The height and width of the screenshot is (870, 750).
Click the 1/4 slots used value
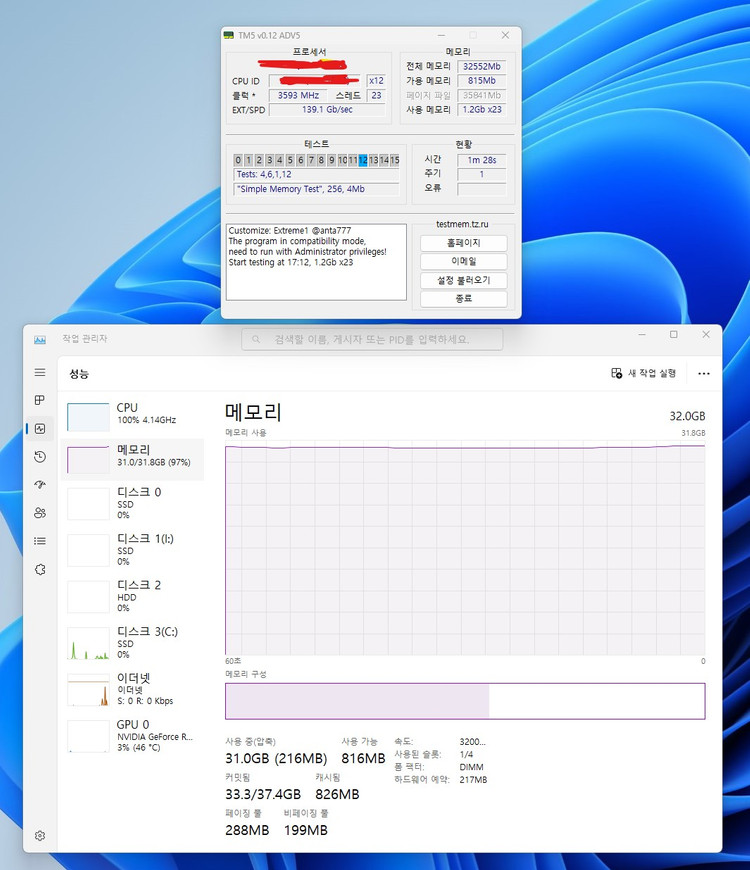coord(466,755)
